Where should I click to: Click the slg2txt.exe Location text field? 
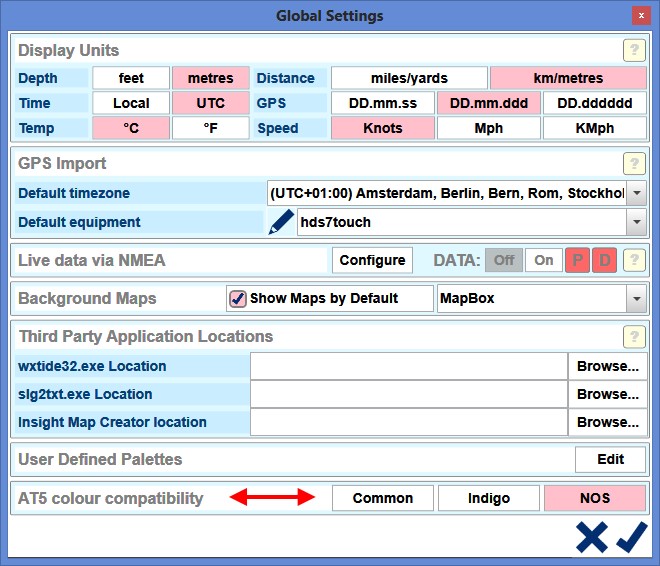coord(408,394)
